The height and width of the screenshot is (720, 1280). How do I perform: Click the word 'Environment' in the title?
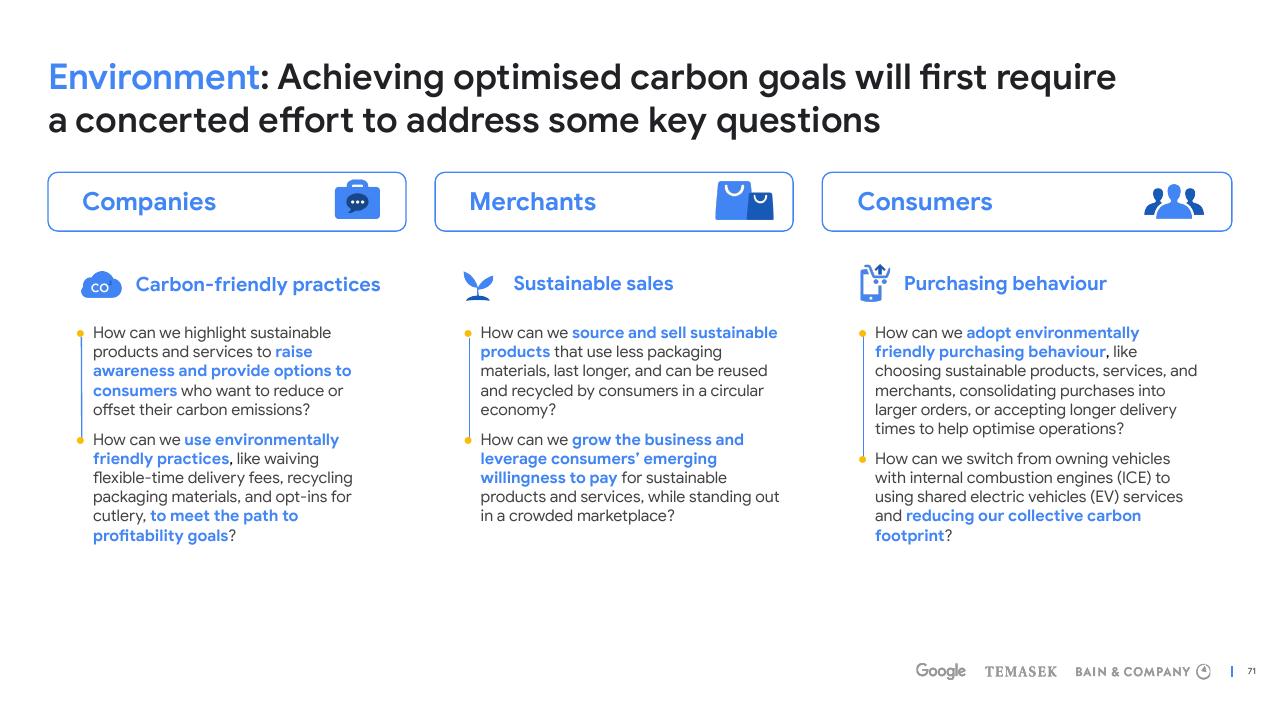(x=154, y=77)
